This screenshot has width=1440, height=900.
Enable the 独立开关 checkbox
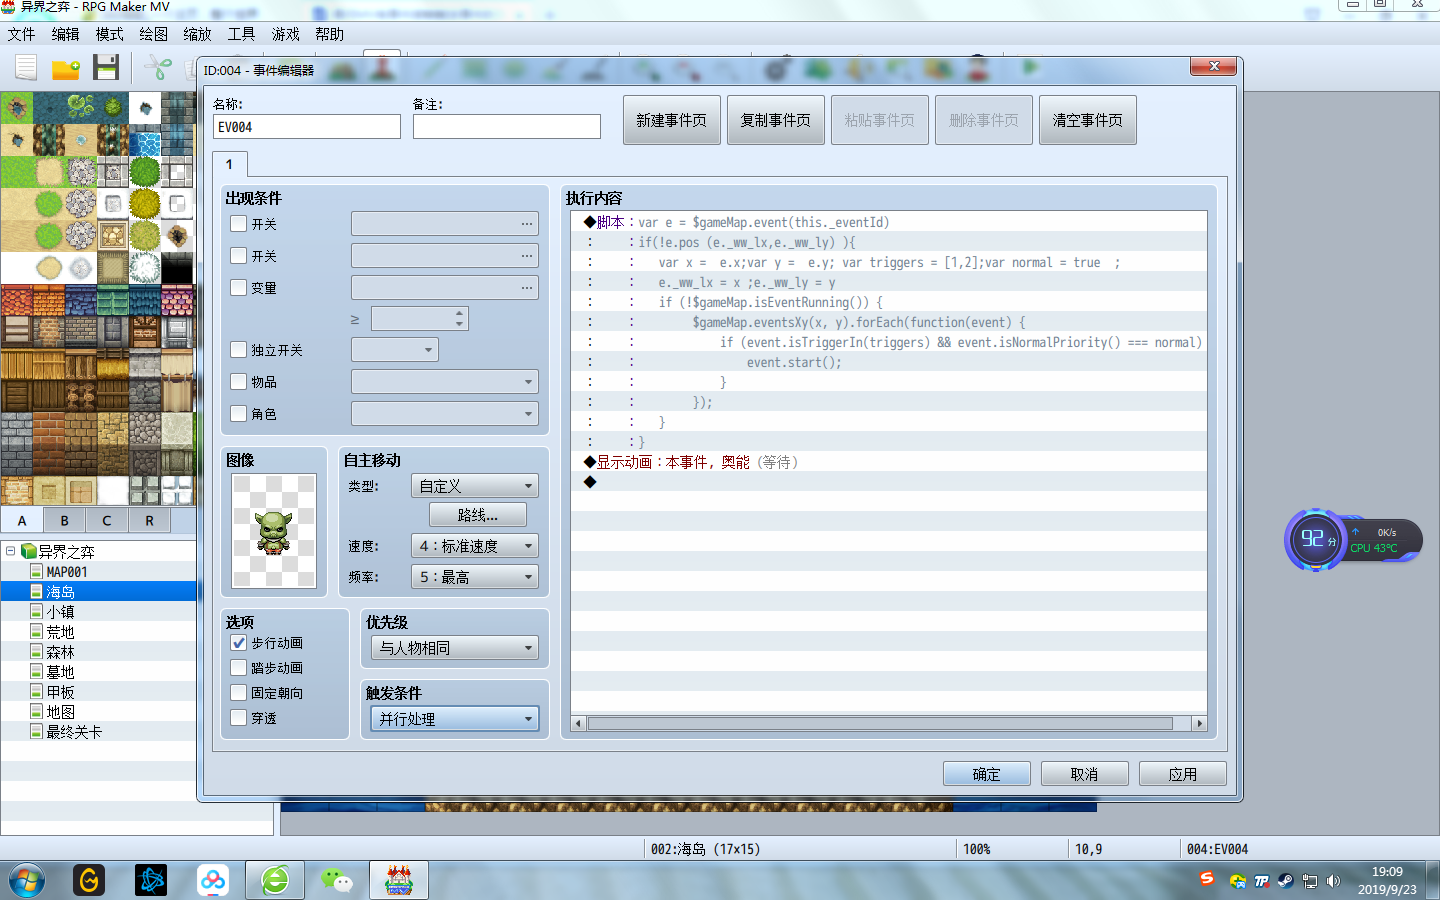pyautogui.click(x=238, y=350)
